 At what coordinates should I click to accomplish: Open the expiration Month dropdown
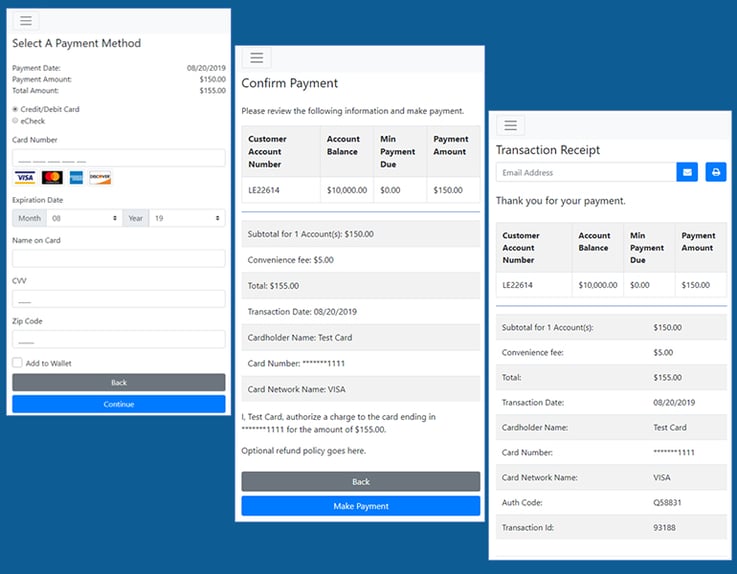pyautogui.click(x=84, y=218)
